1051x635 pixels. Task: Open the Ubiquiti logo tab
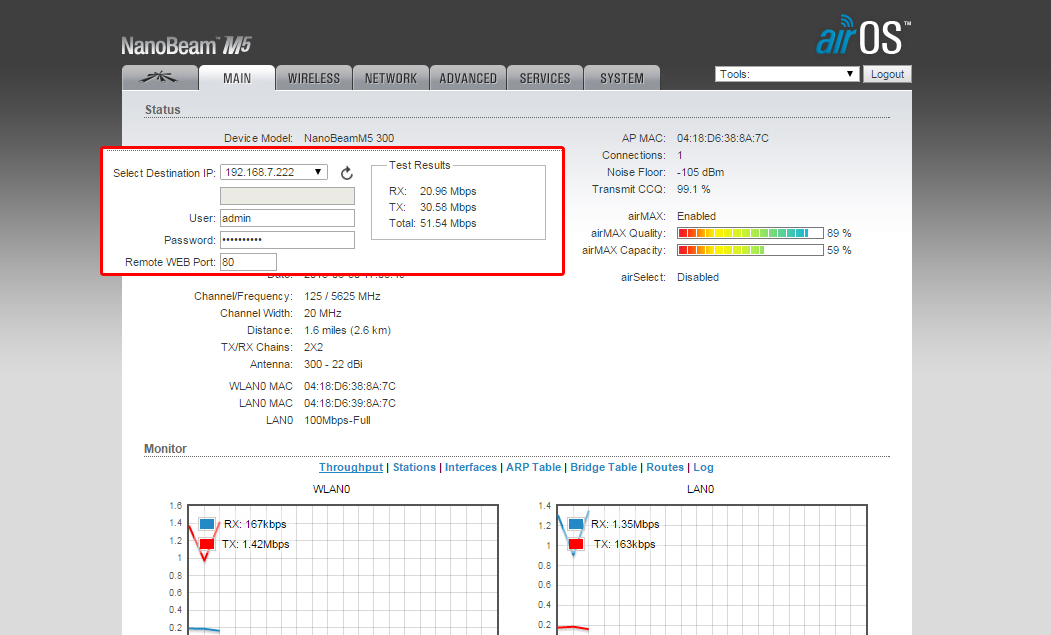click(160, 78)
